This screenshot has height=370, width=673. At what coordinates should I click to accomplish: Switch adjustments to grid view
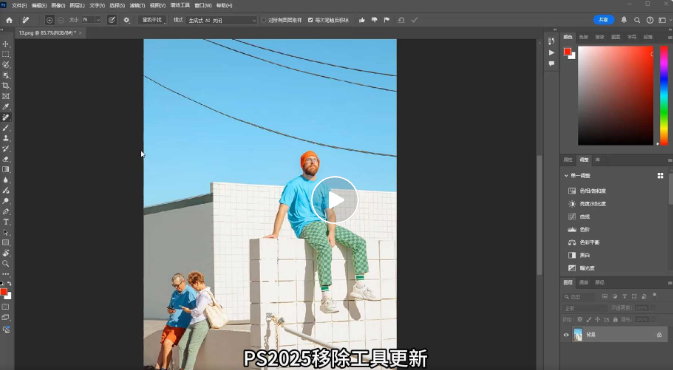pyautogui.click(x=660, y=176)
